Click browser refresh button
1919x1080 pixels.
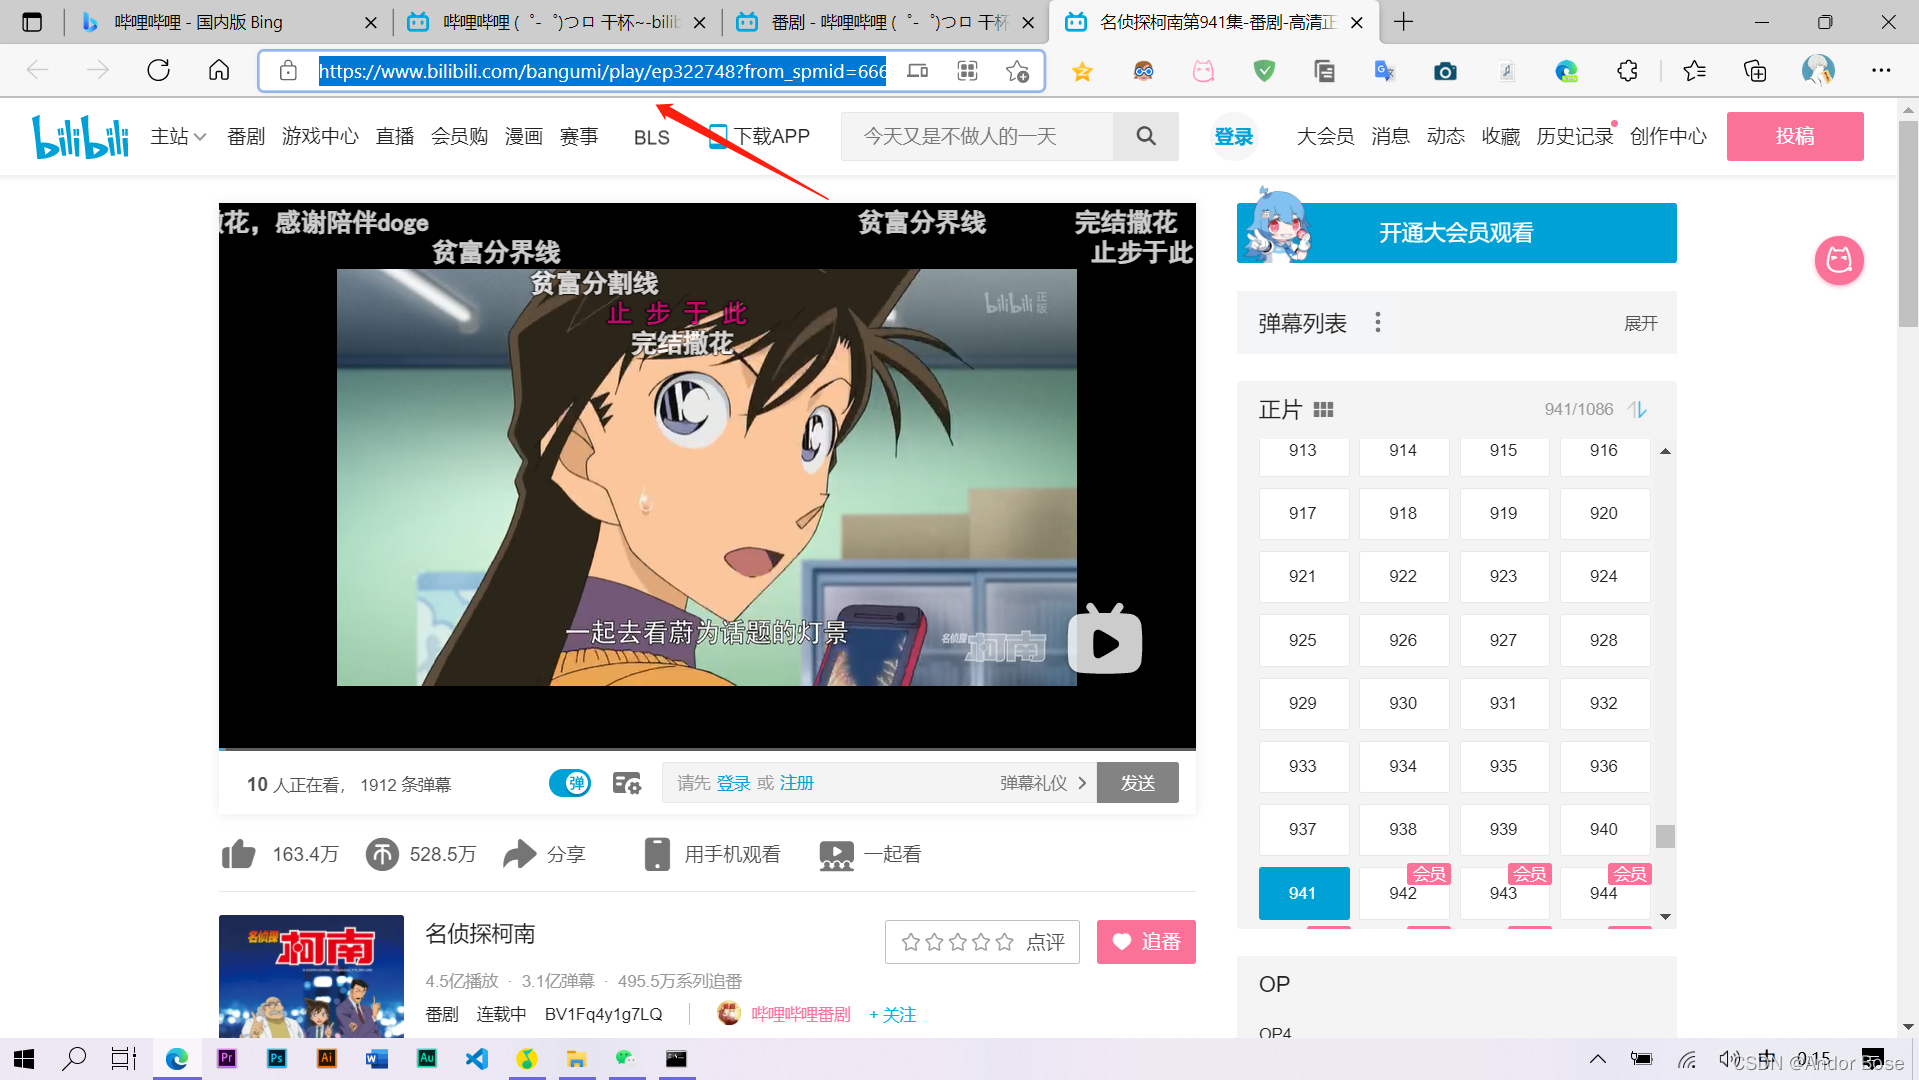coord(158,70)
